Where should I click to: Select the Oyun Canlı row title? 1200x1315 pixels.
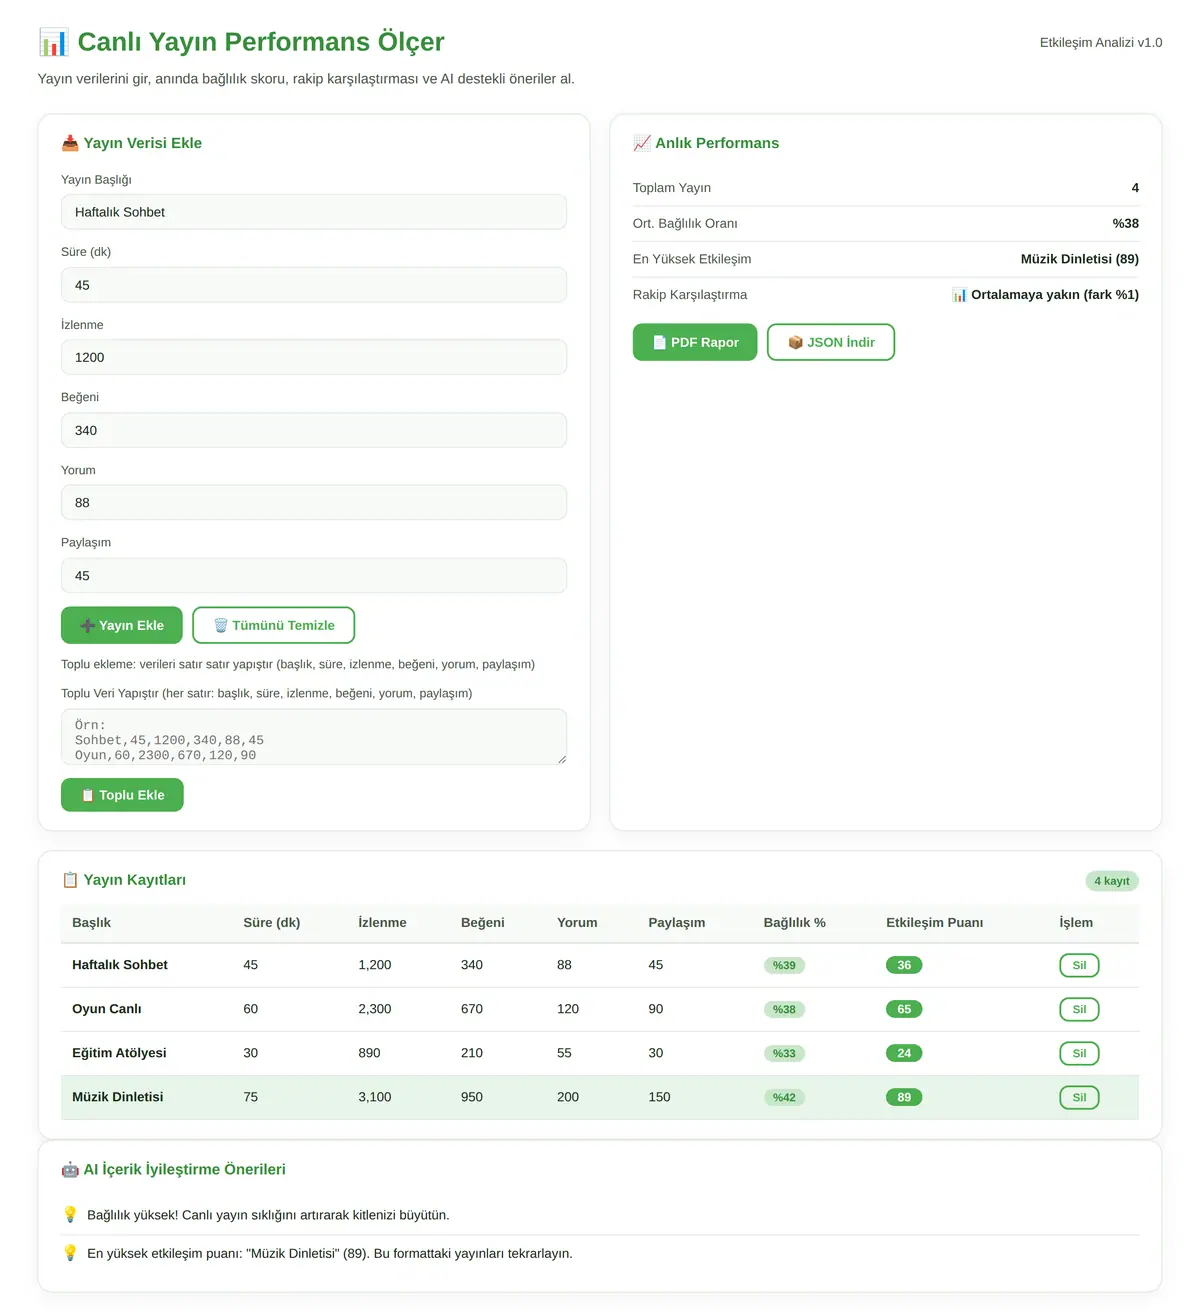tap(107, 1009)
